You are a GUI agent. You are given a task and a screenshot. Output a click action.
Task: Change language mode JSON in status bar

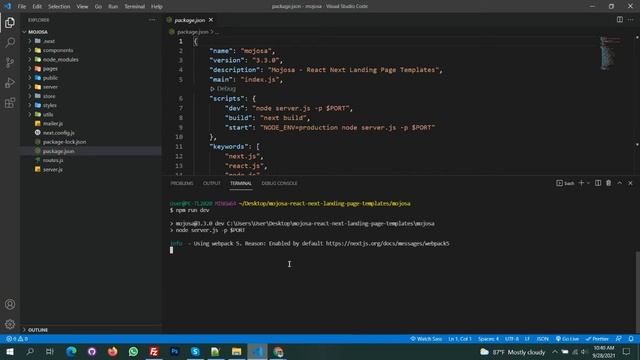pyautogui.click(x=542, y=339)
